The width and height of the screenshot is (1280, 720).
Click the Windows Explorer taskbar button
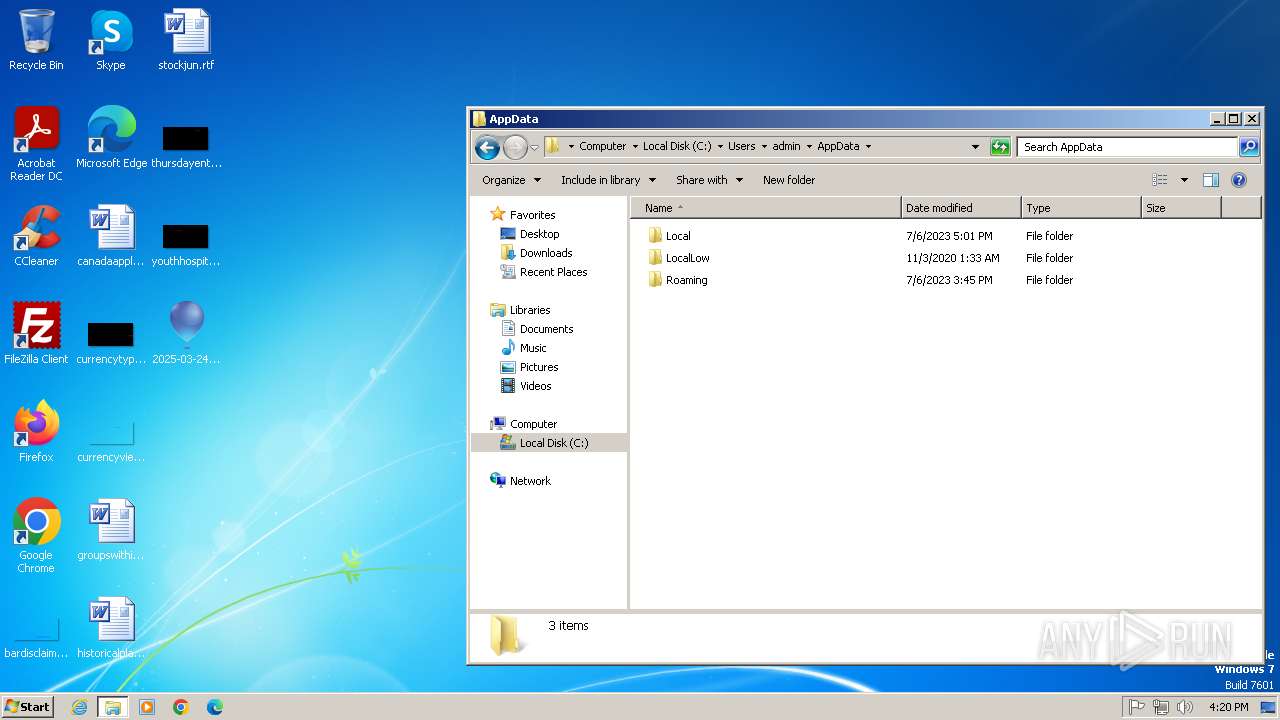click(113, 707)
